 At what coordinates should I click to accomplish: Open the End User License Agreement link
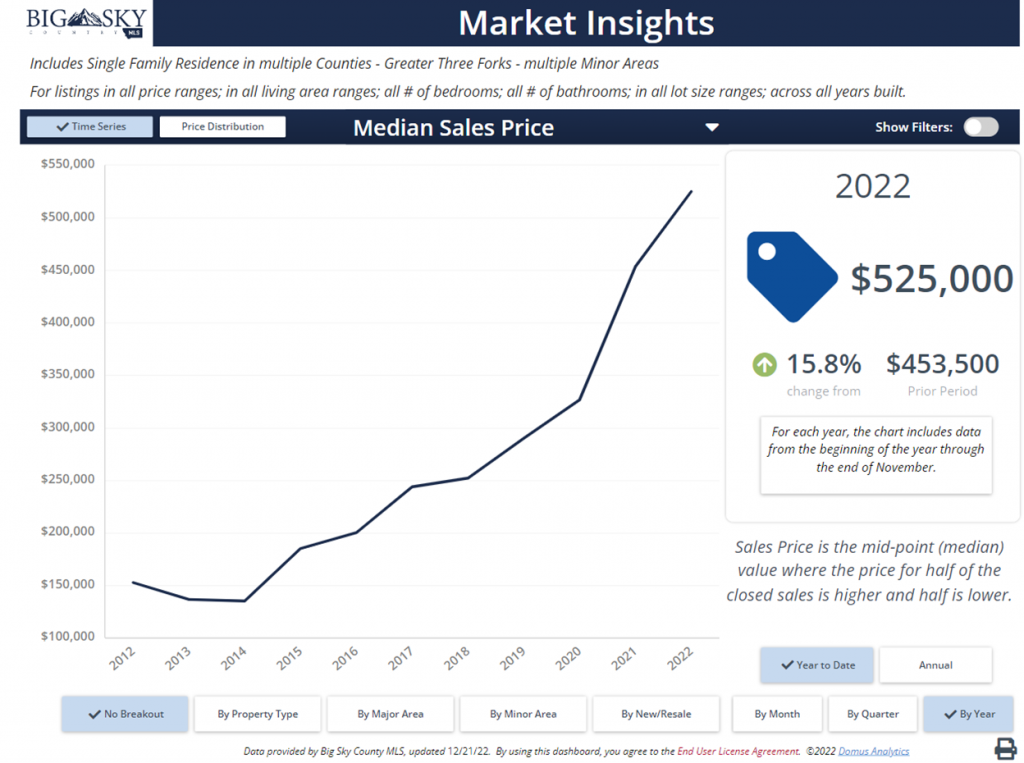coord(738,751)
